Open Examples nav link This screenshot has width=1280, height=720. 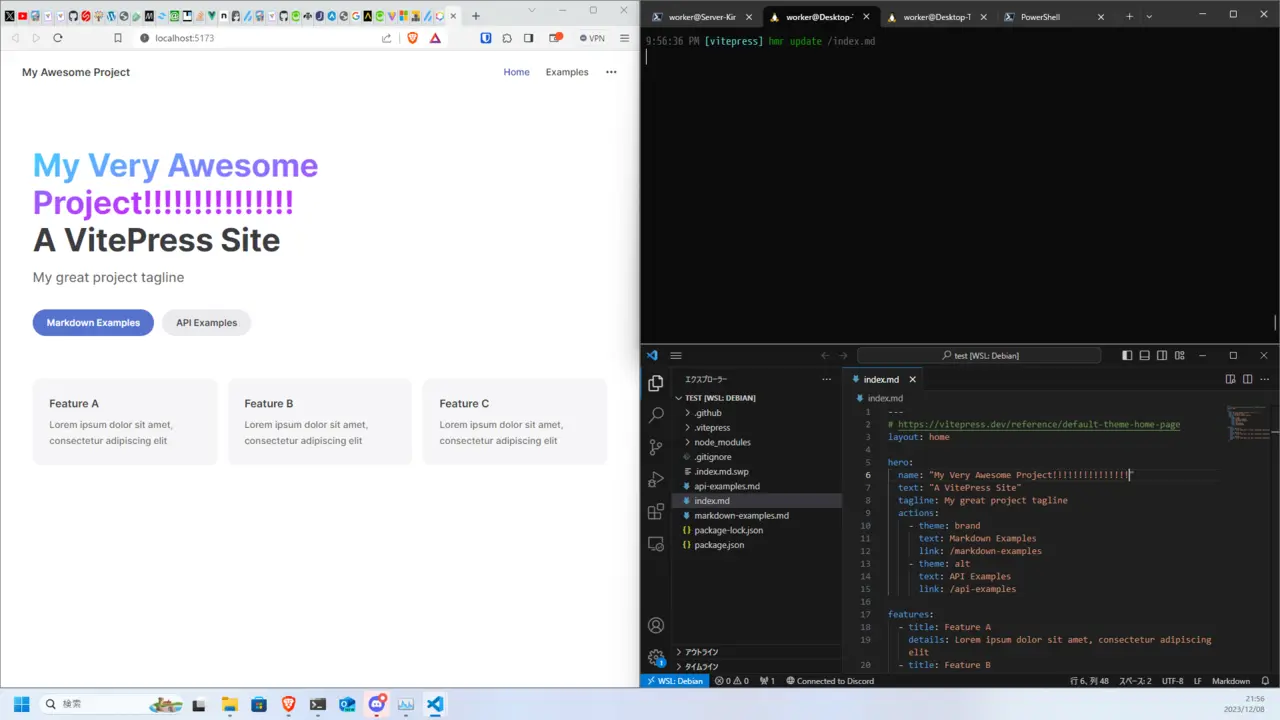(x=567, y=72)
